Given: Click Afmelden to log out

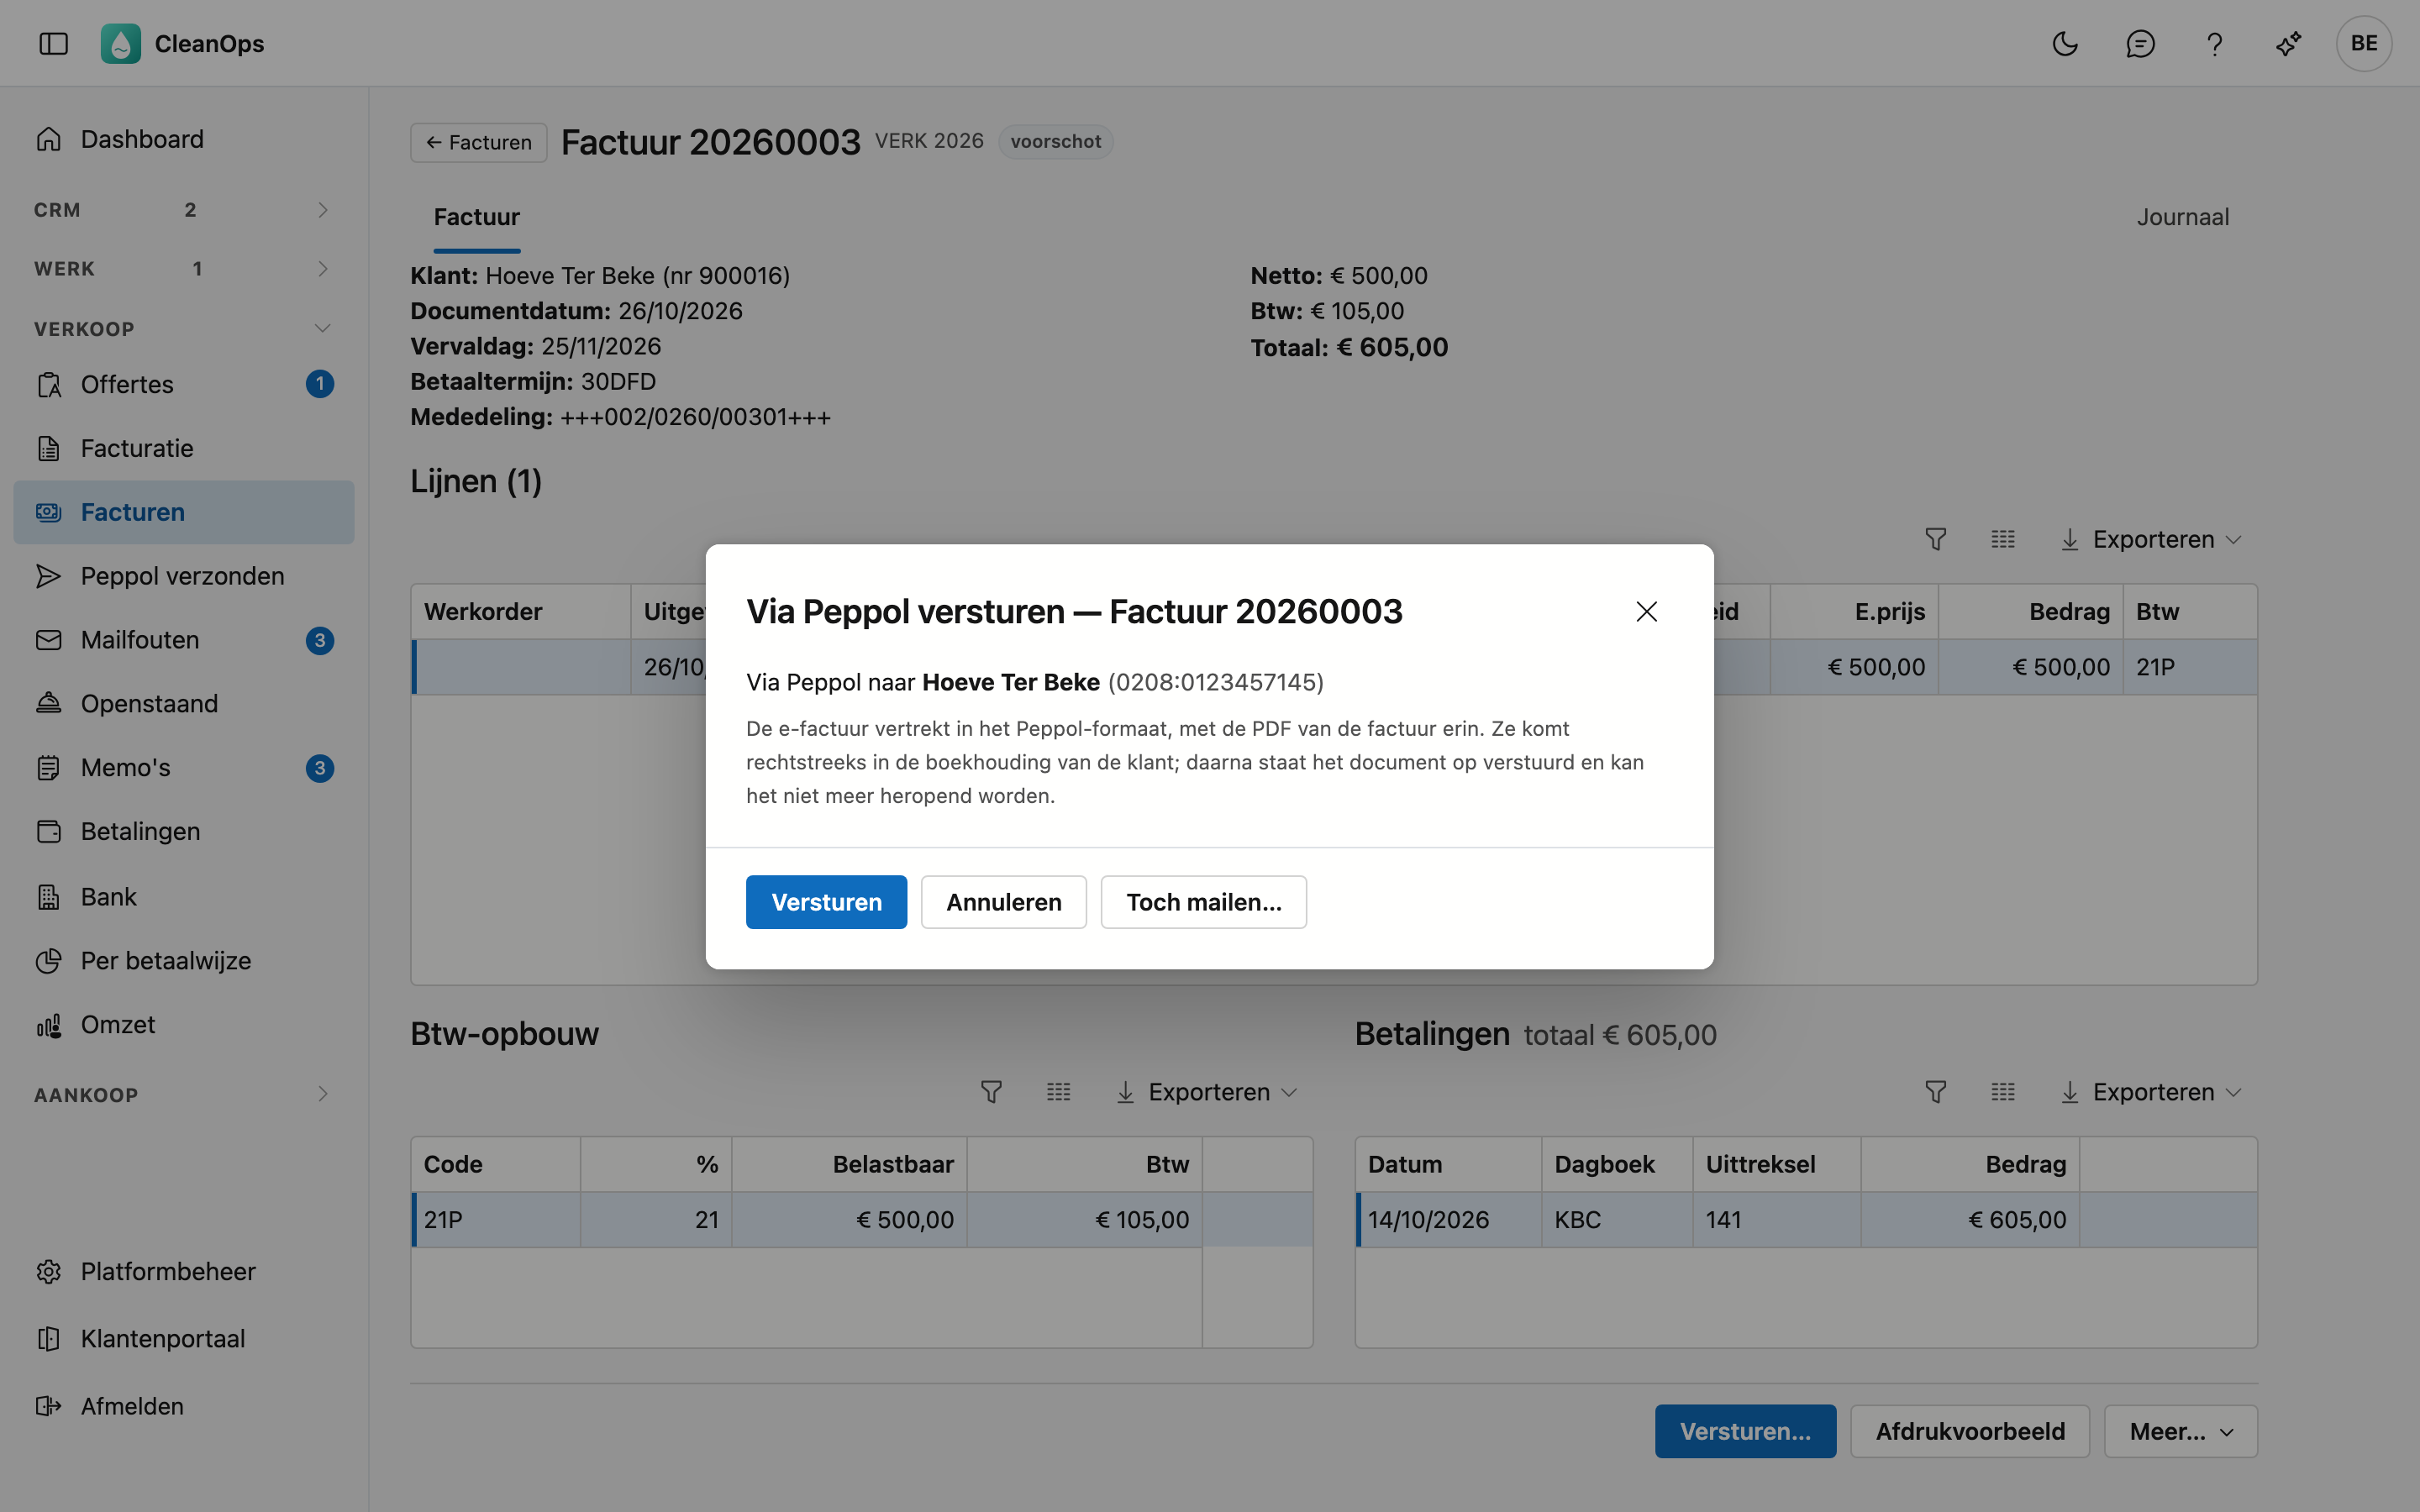Looking at the screenshot, I should point(184,1406).
